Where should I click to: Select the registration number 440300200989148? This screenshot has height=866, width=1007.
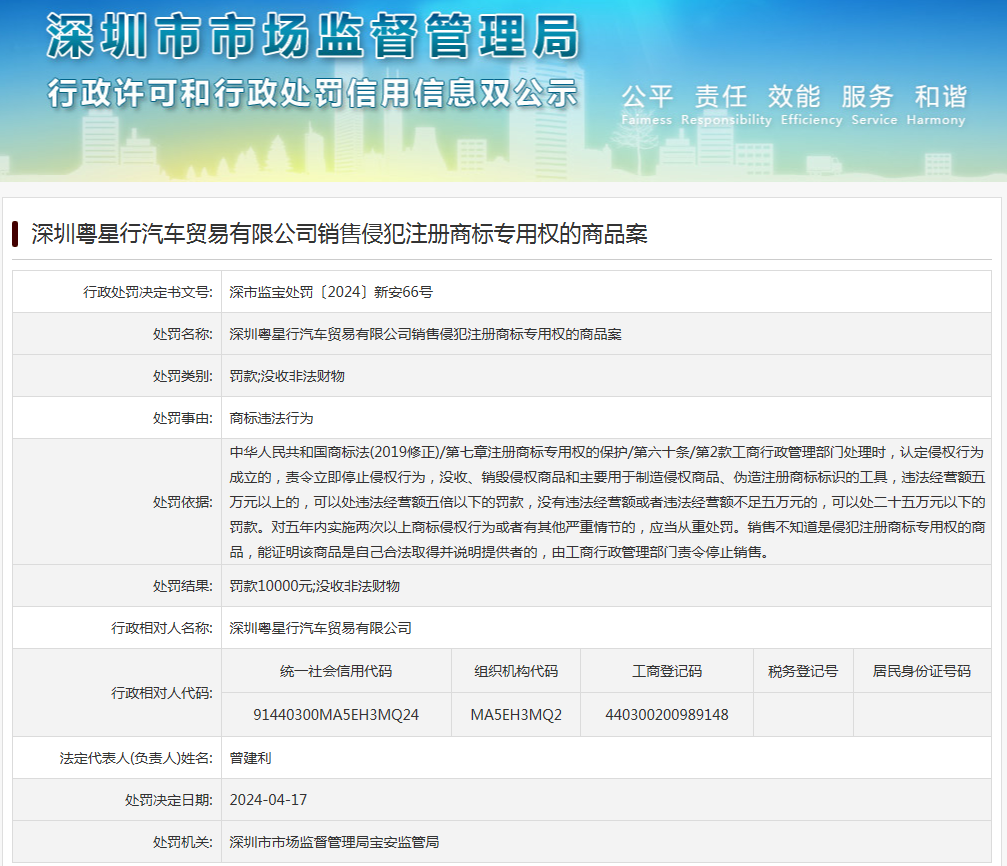667,715
